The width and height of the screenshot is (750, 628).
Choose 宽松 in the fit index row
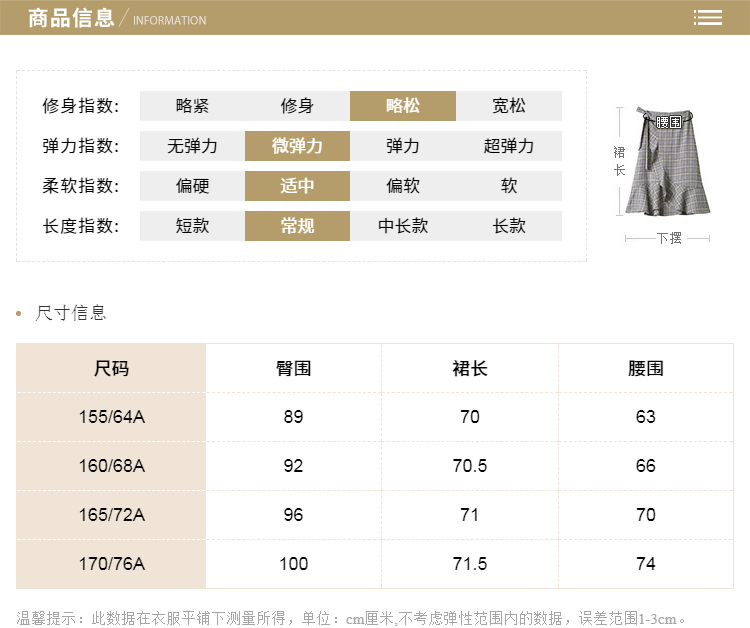click(x=509, y=106)
